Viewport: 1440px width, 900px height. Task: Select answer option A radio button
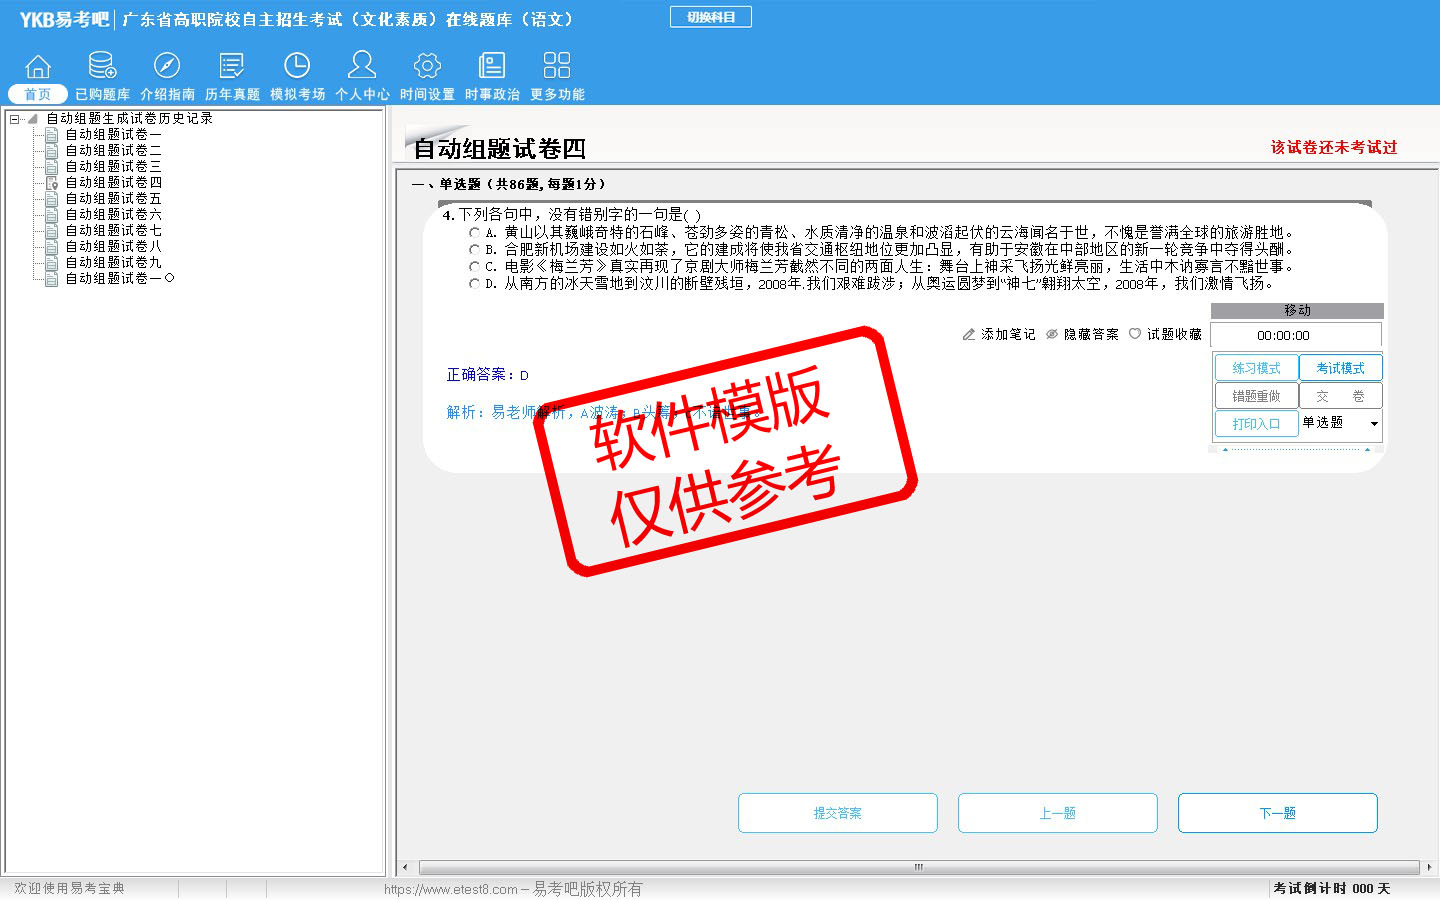click(474, 233)
